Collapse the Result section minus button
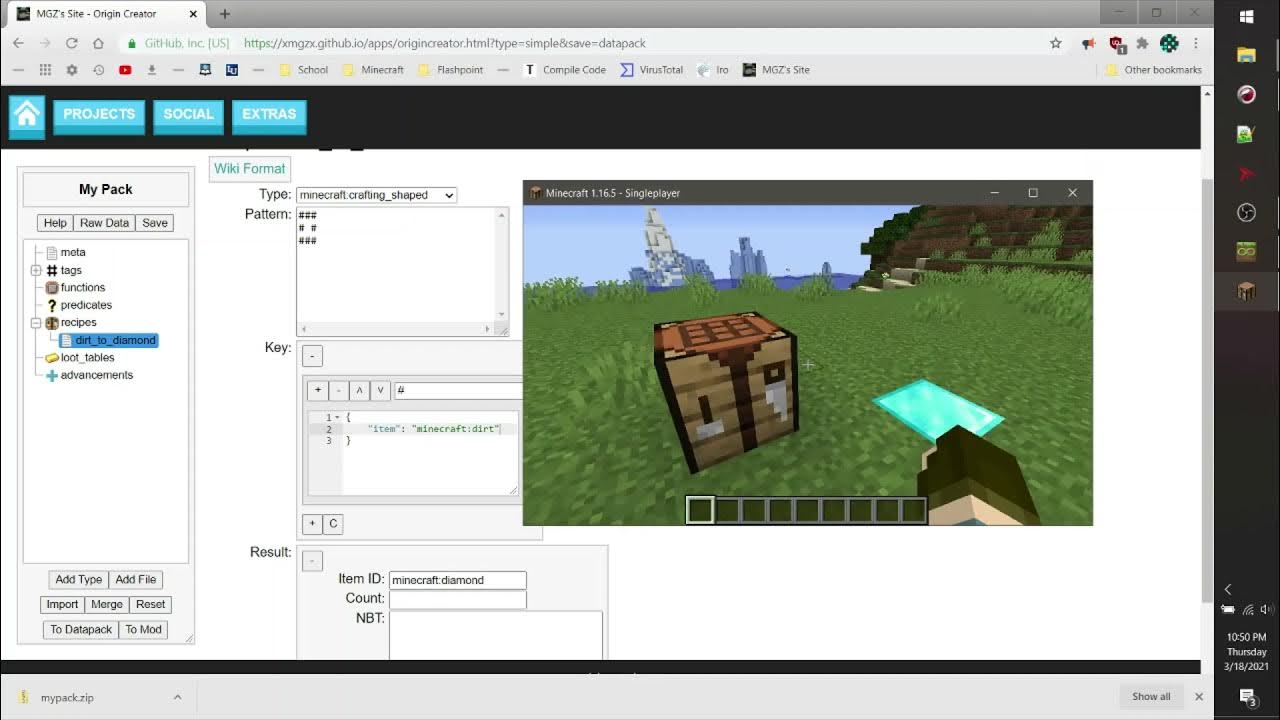The height and width of the screenshot is (720, 1280). click(312, 562)
